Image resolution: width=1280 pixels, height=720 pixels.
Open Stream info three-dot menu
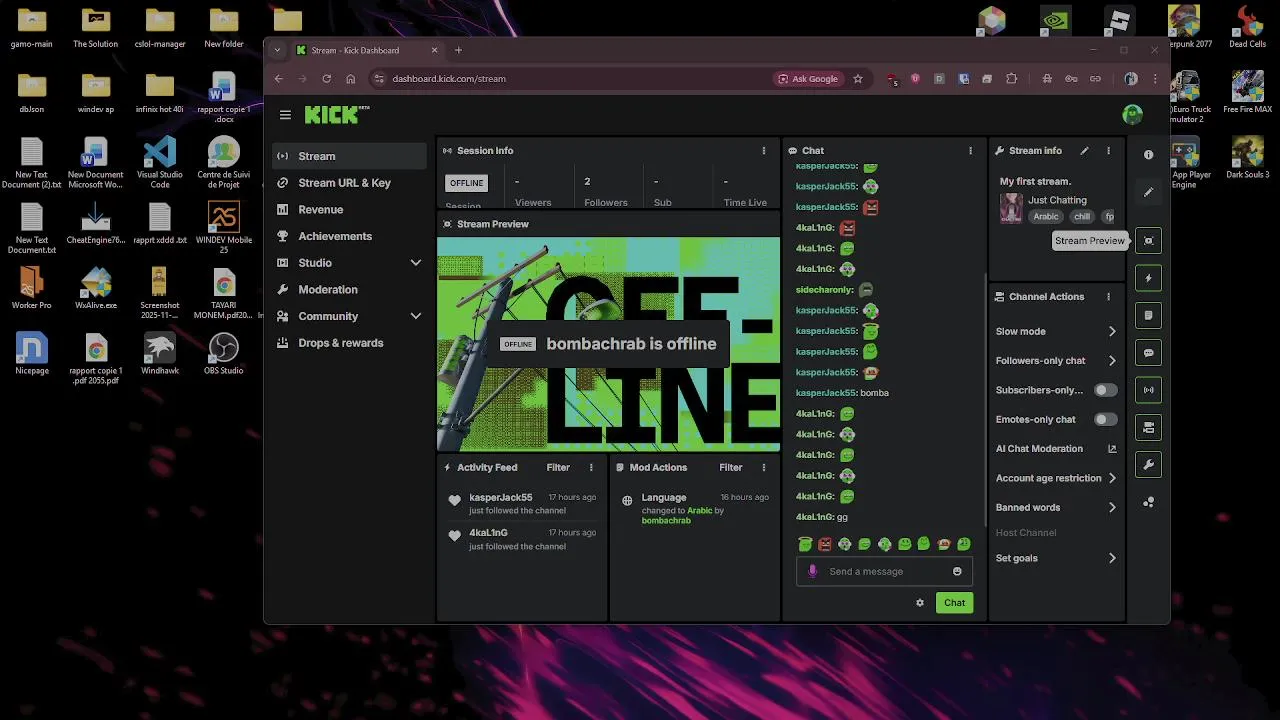1108,151
